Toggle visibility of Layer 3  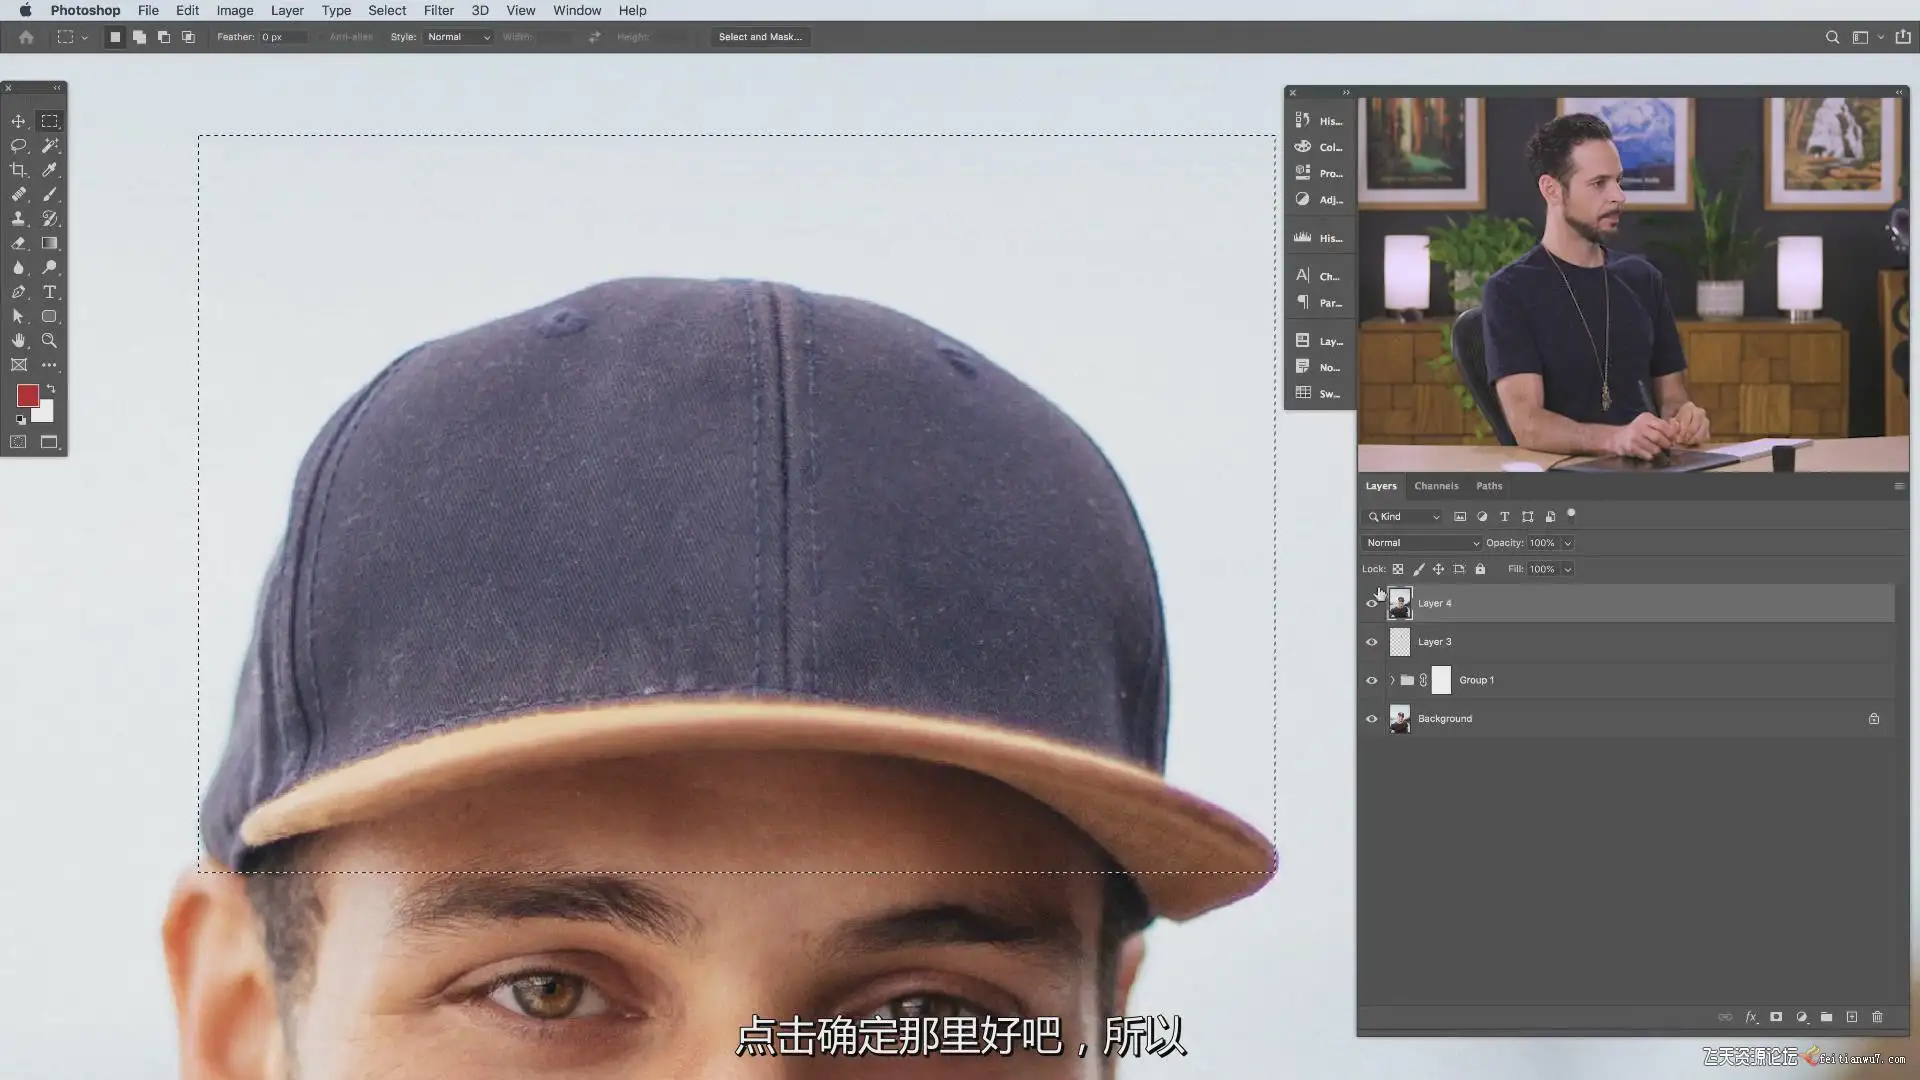click(1372, 642)
